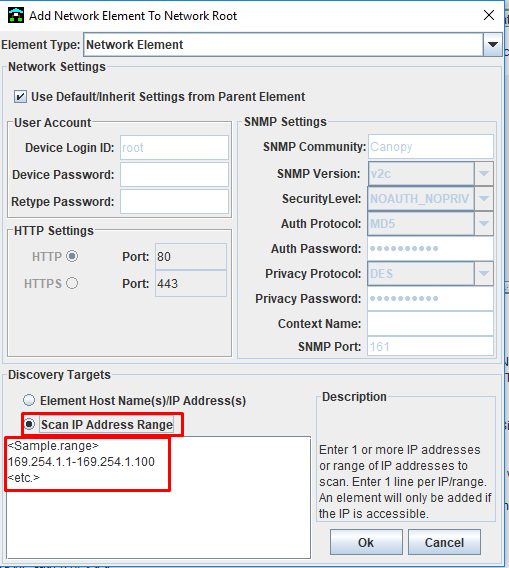509x568 pixels.
Task: Open the Element Type dropdown
Action: point(492,45)
